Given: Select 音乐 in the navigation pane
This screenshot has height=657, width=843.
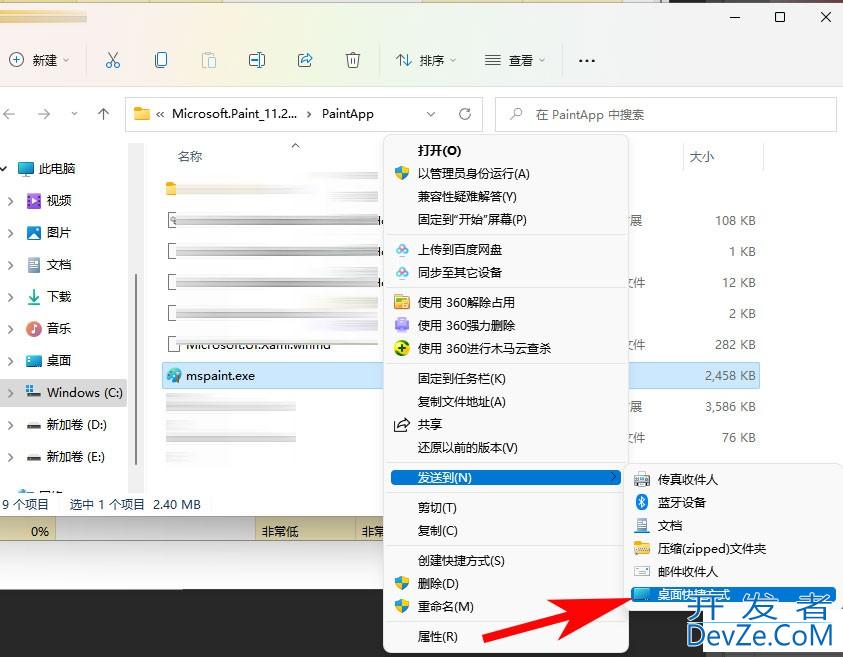Looking at the screenshot, I should click(59, 328).
